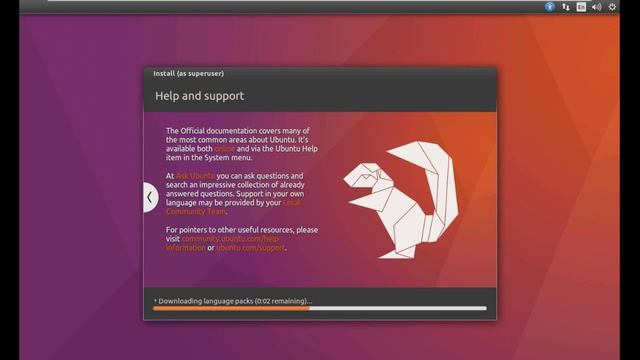The width and height of the screenshot is (640, 360).
Task: Click the origami squirrel illustration
Action: pos(401,200)
